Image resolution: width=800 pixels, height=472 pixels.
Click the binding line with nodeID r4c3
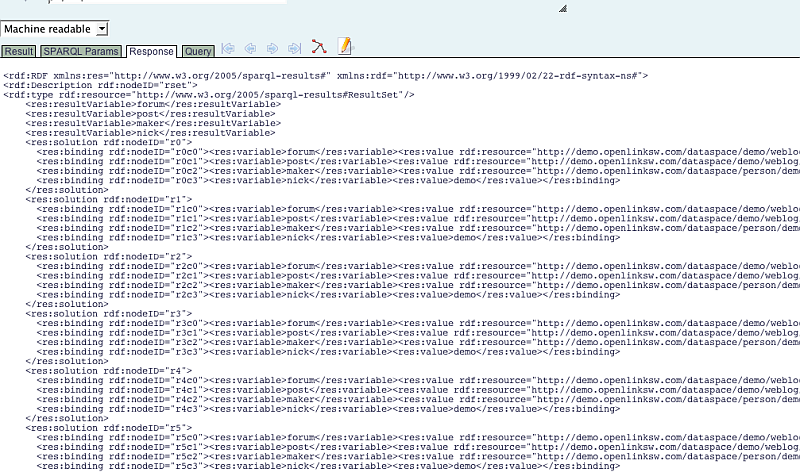[328, 409]
